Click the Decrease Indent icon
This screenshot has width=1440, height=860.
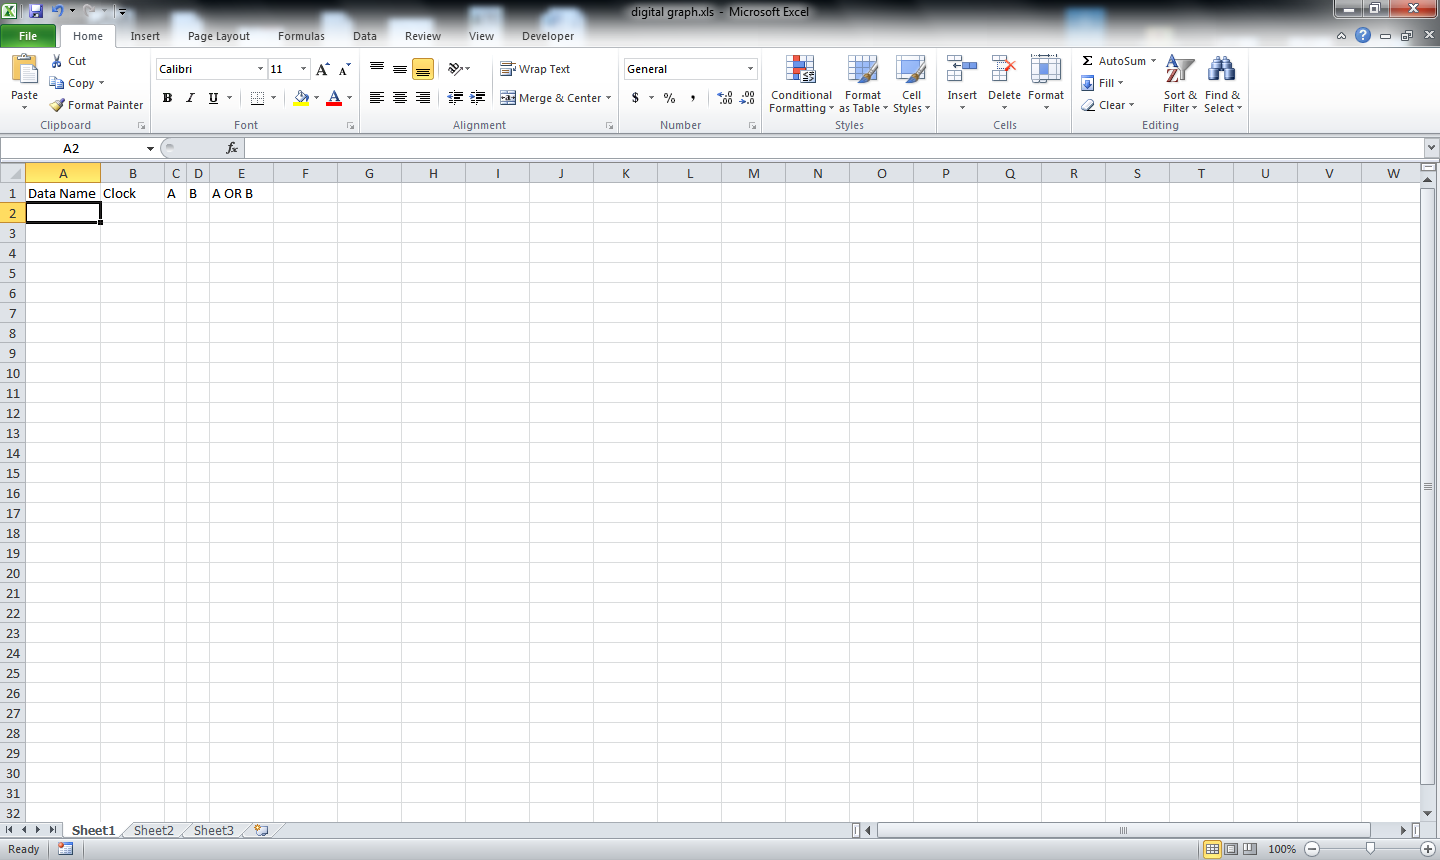click(455, 98)
